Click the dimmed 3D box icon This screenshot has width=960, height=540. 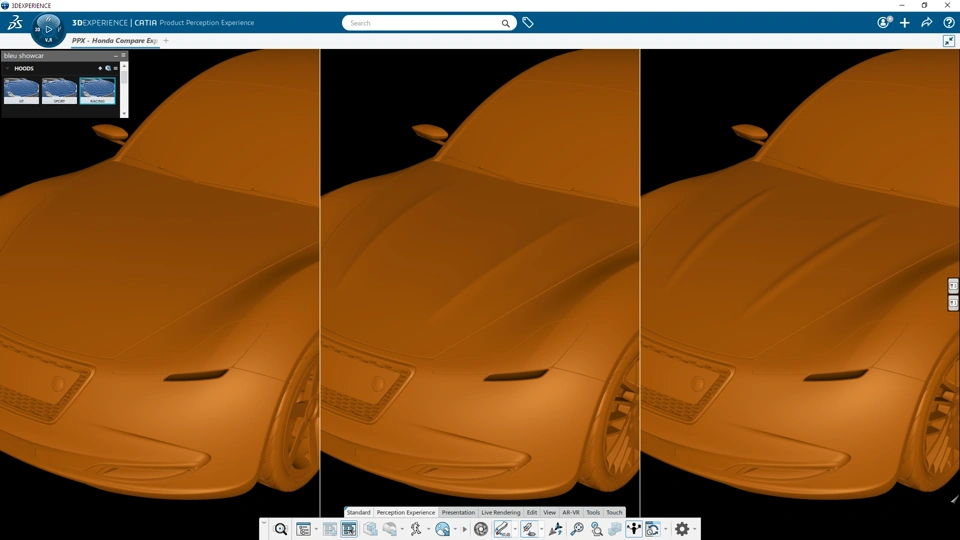(370, 529)
